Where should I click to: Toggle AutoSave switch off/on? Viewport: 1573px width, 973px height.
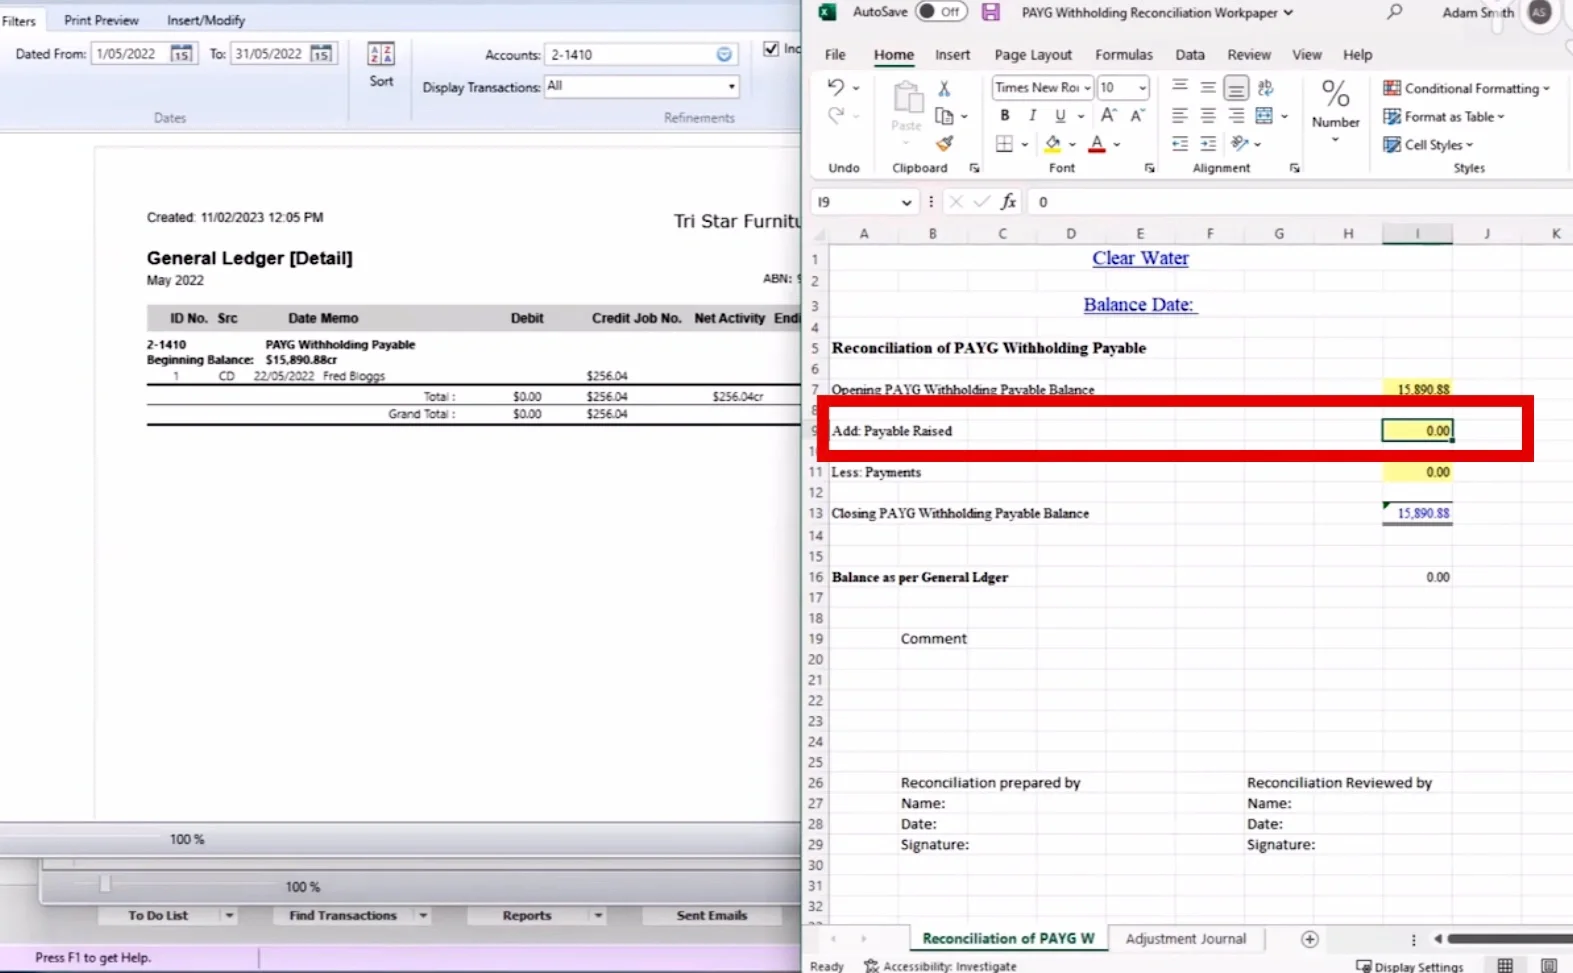[x=940, y=12]
